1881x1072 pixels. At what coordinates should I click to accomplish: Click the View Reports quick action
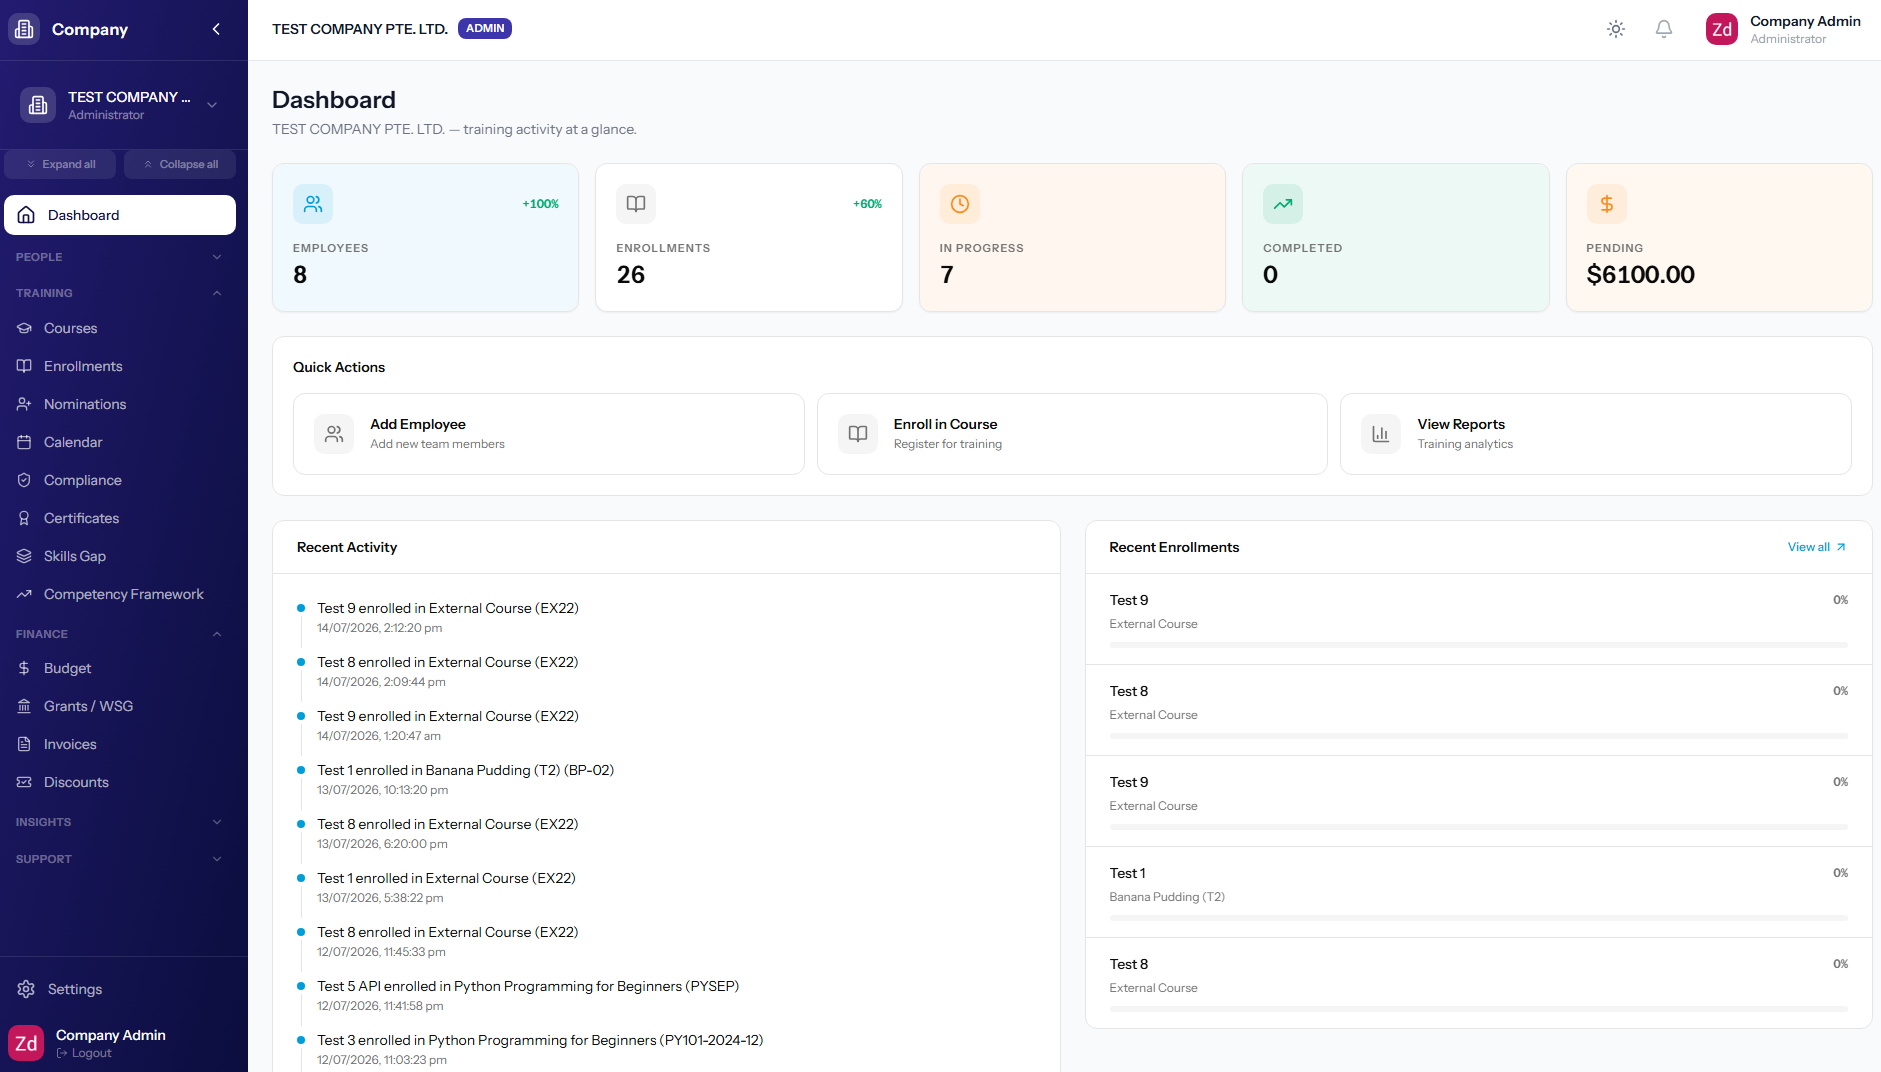1595,434
